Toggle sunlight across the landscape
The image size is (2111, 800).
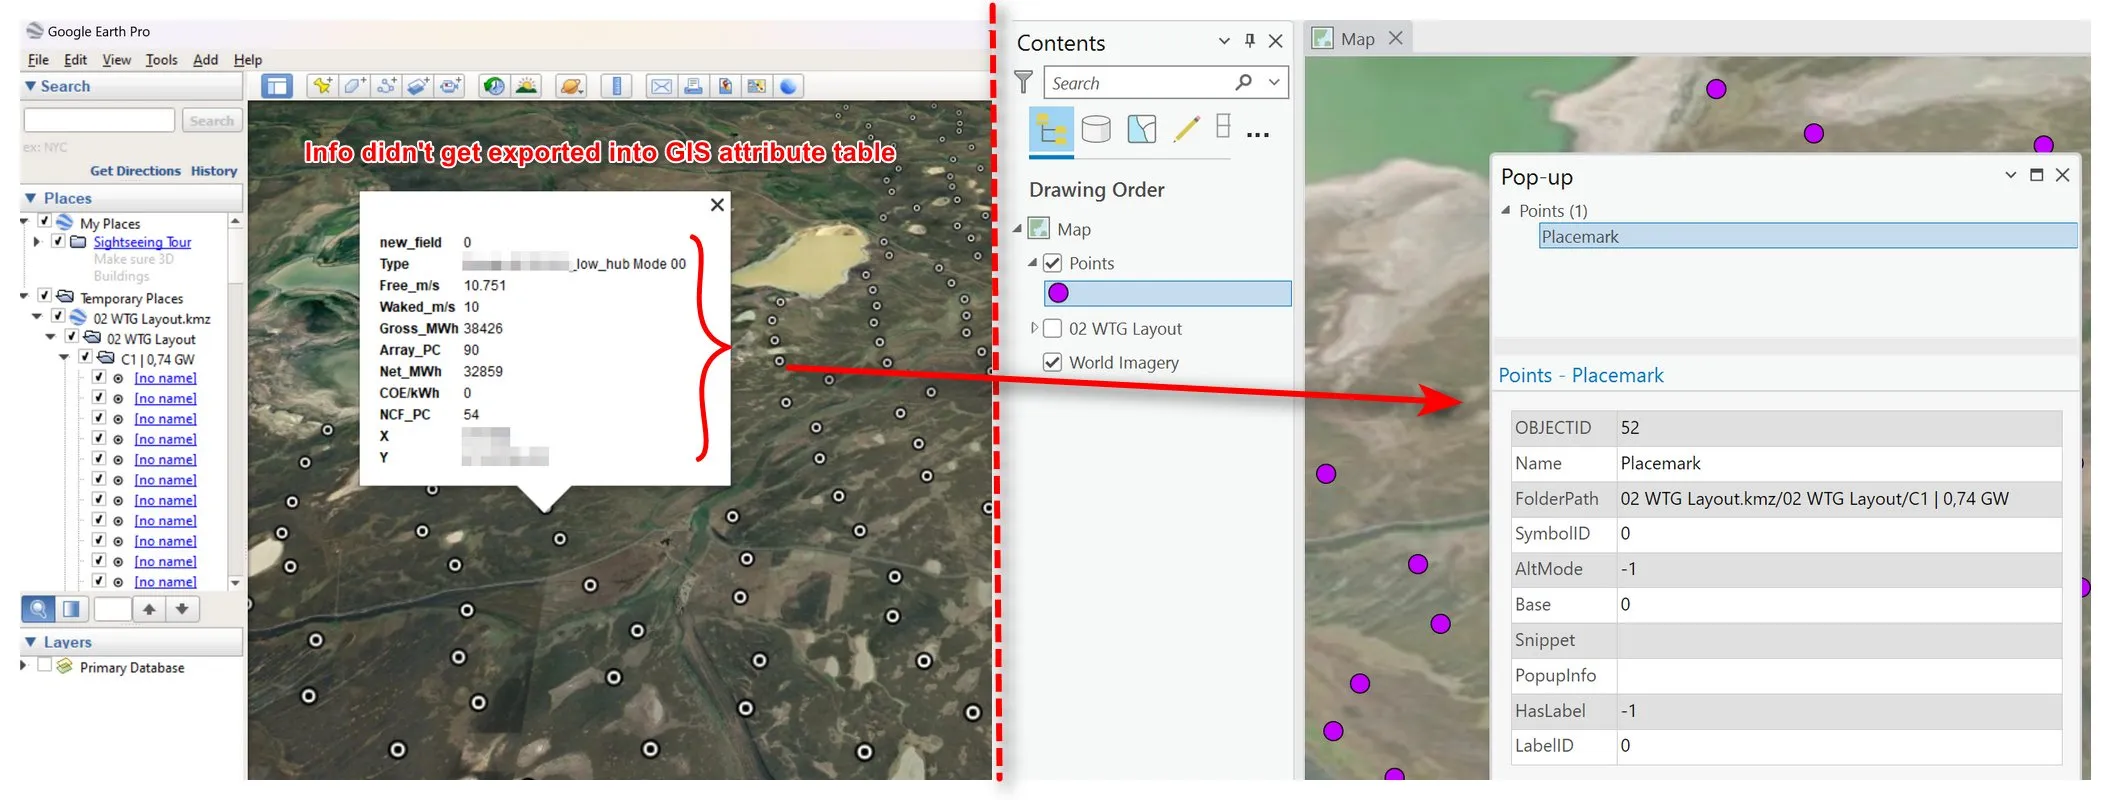pyautogui.click(x=526, y=86)
